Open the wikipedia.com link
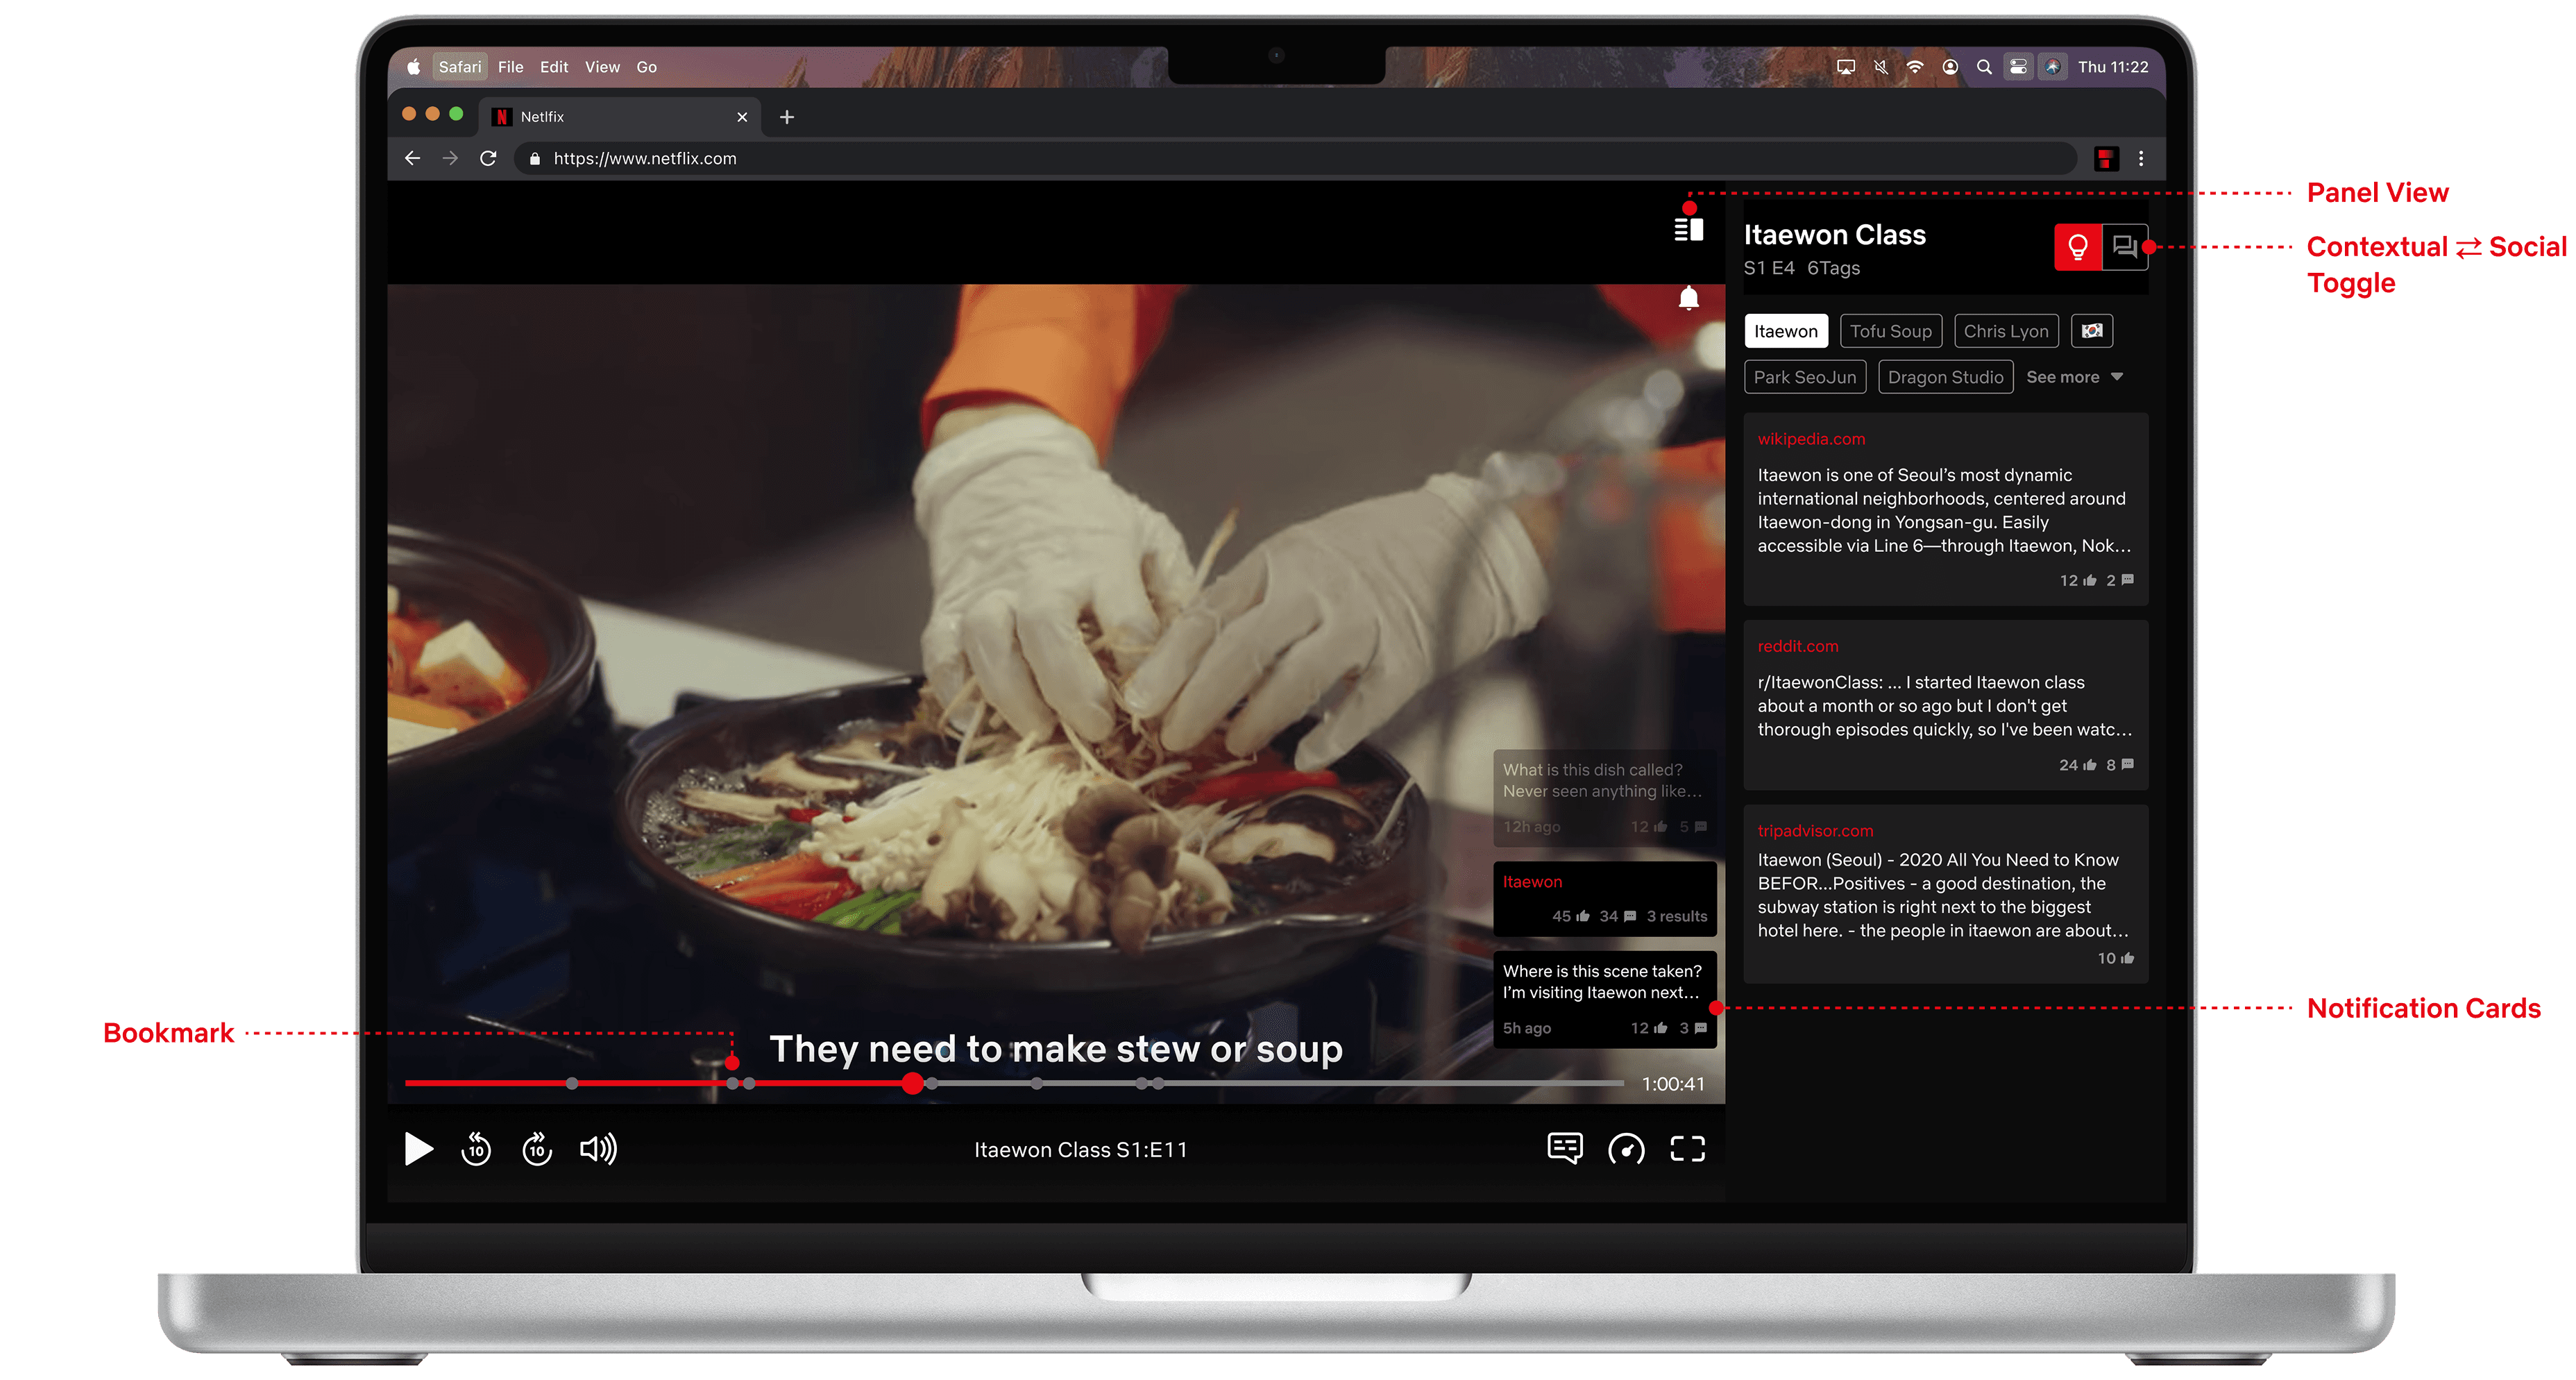The width and height of the screenshot is (2576, 1380). click(x=1811, y=439)
